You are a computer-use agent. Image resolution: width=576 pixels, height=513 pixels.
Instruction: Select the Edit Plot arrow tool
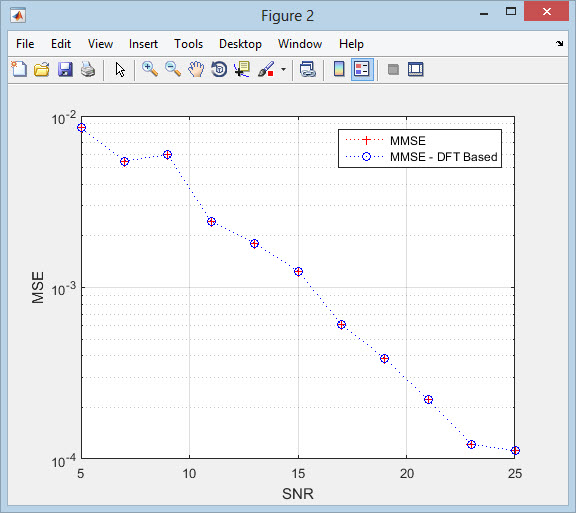point(120,69)
